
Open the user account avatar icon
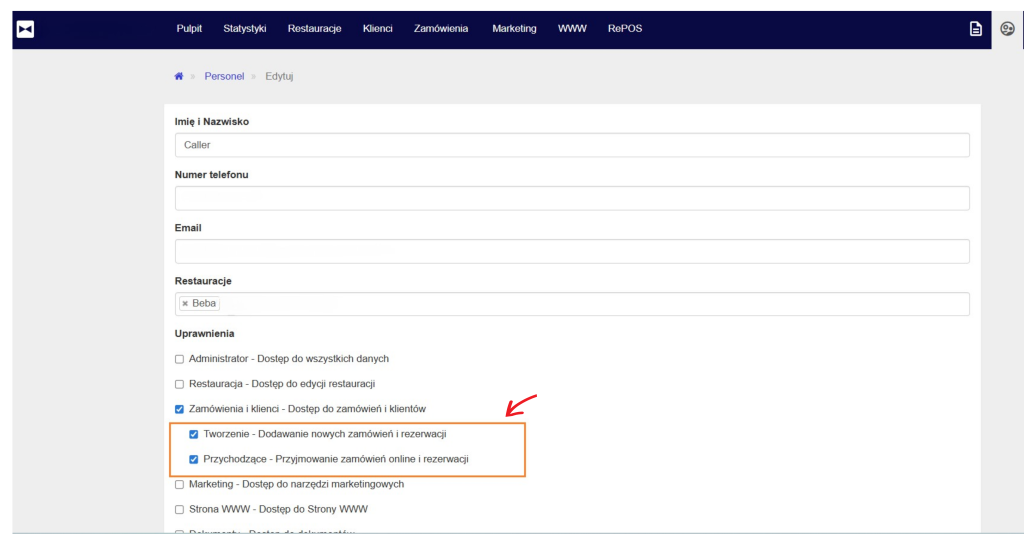pos(1007,29)
